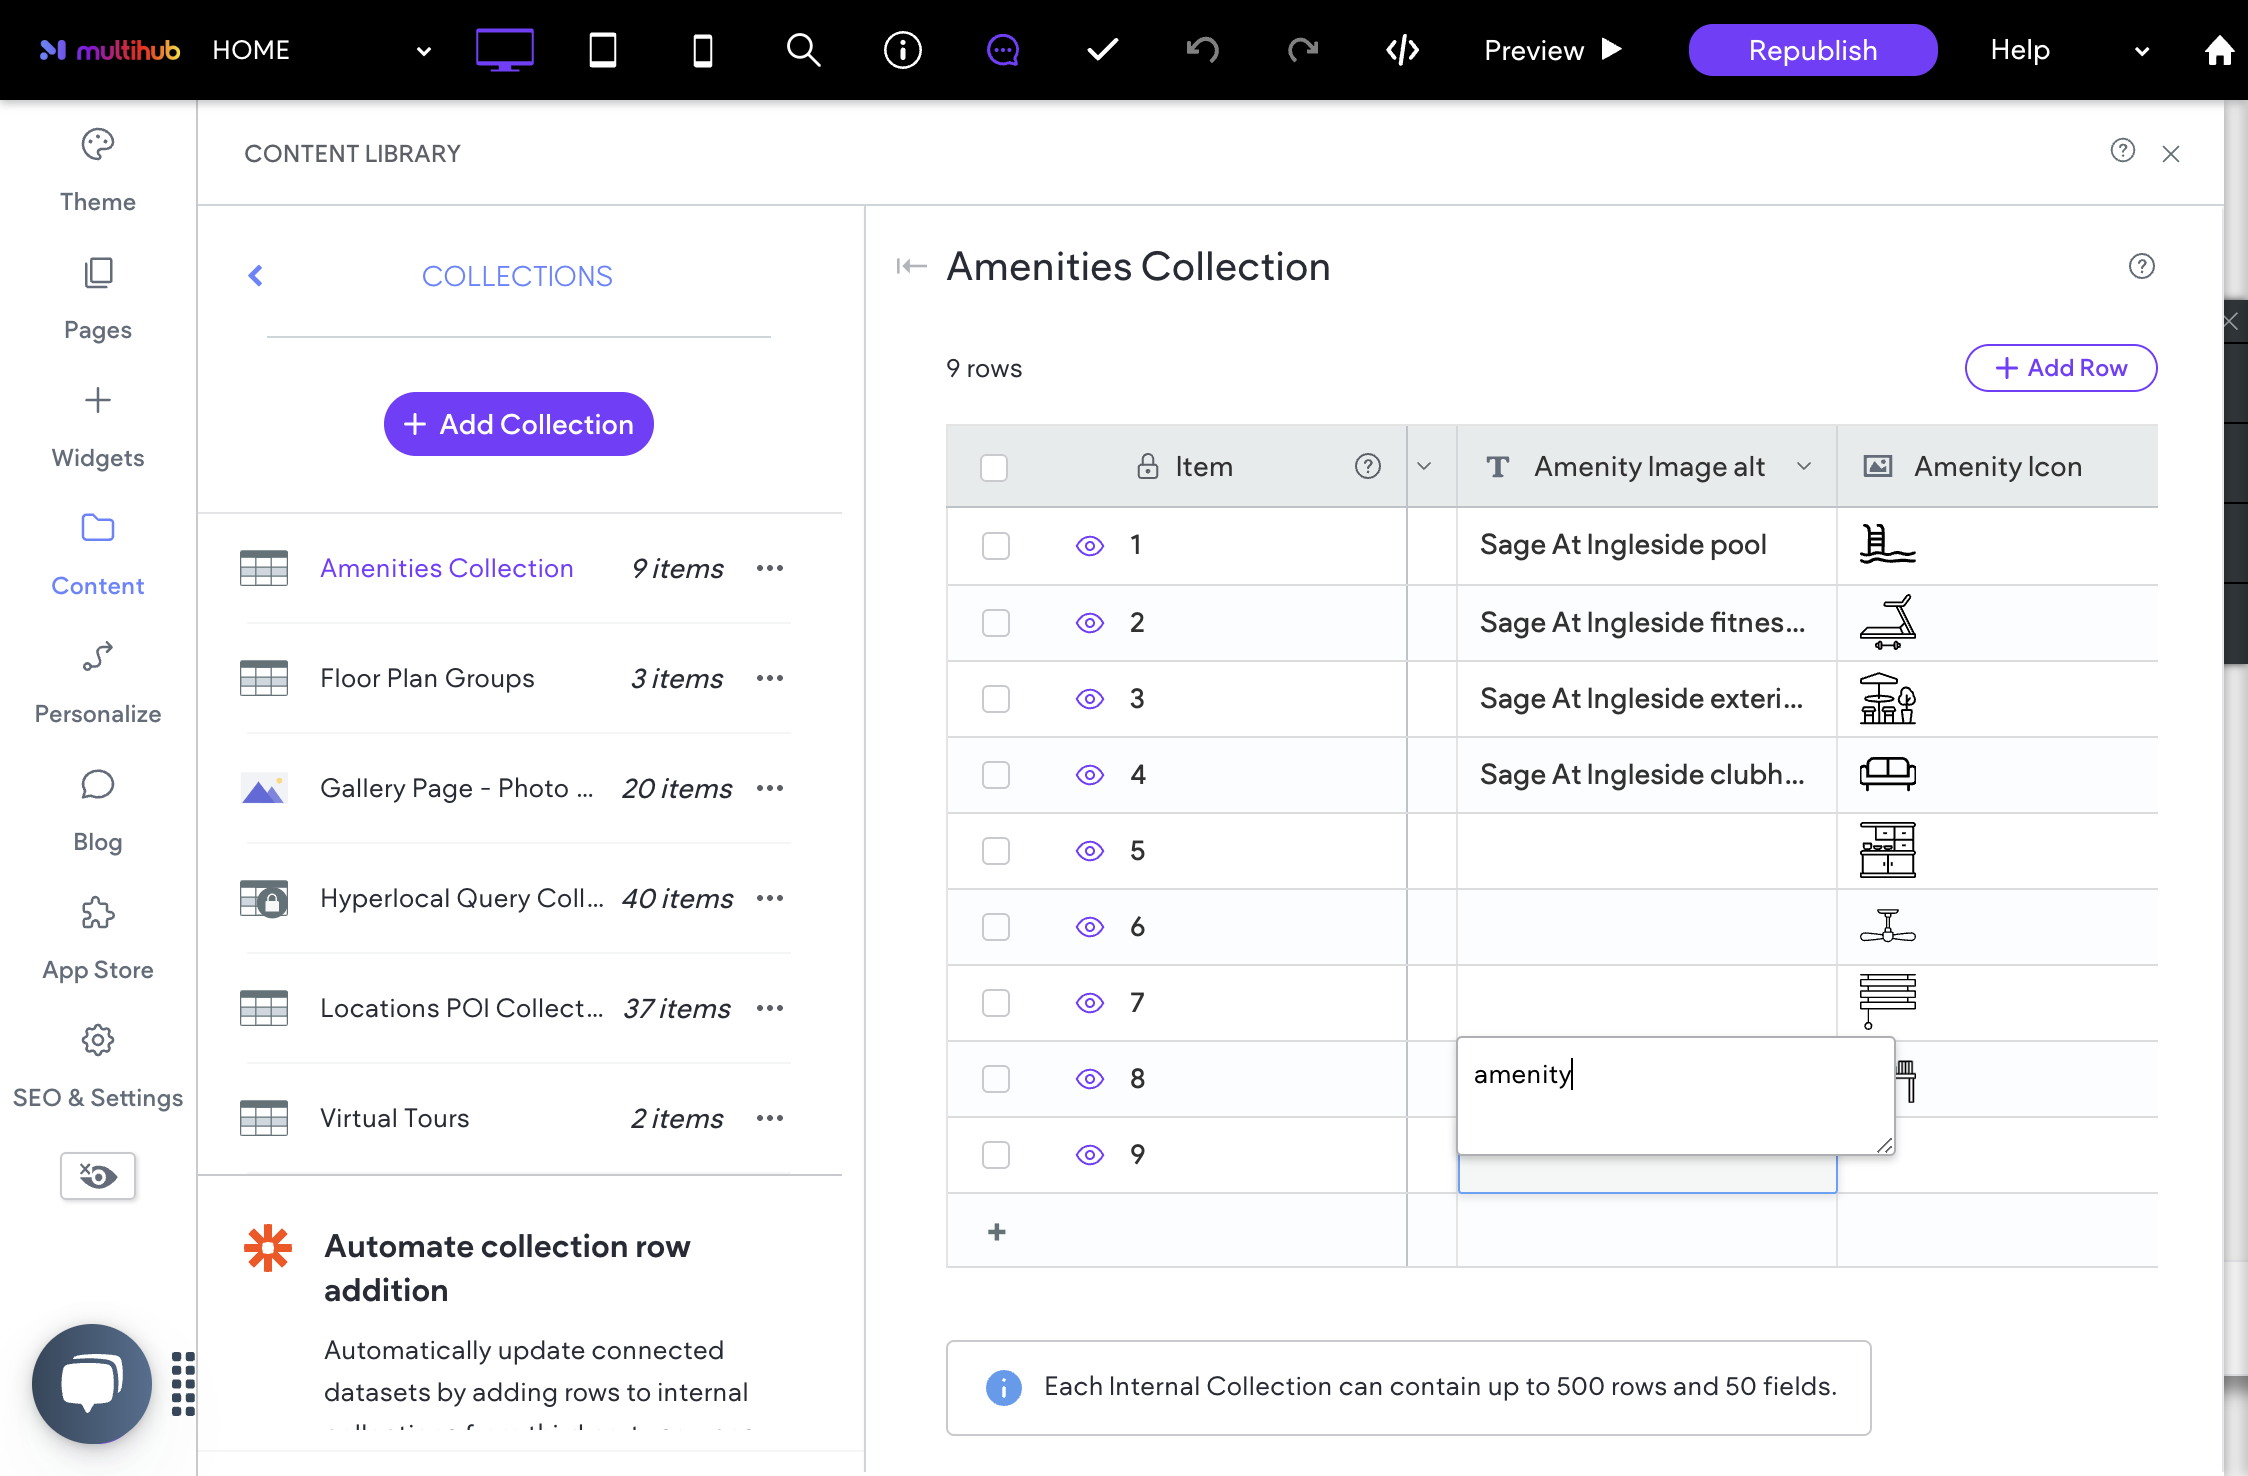Tick the checkbox for row 1
This screenshot has width=2248, height=1476.
(x=995, y=546)
